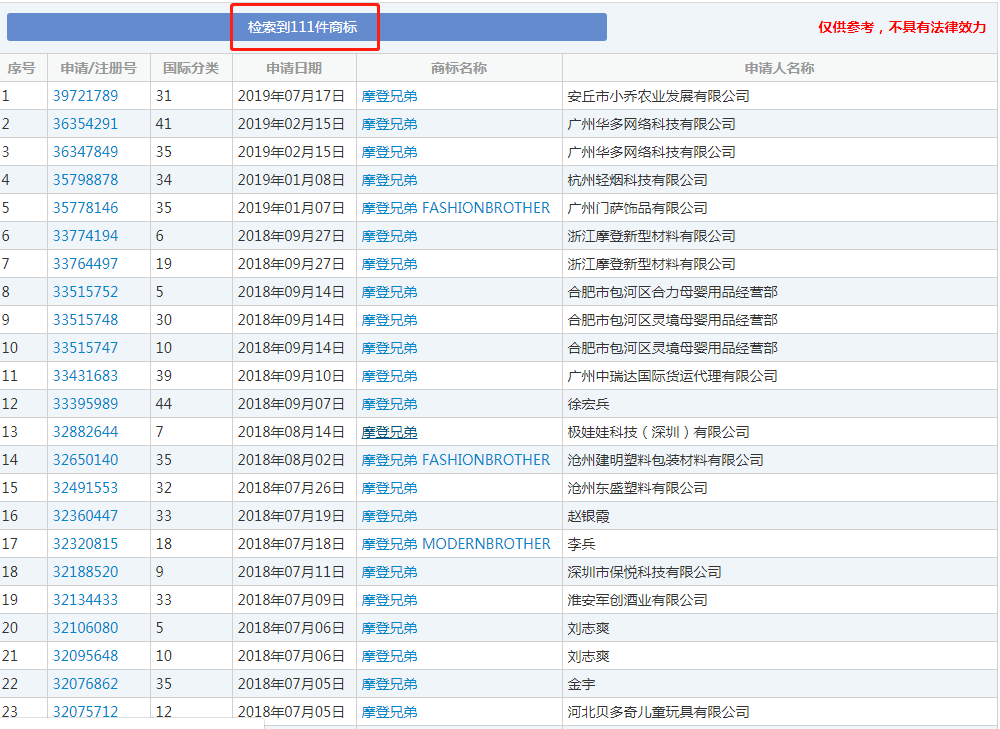Open registration number 36354291
This screenshot has height=729, width=1000.
coord(85,124)
